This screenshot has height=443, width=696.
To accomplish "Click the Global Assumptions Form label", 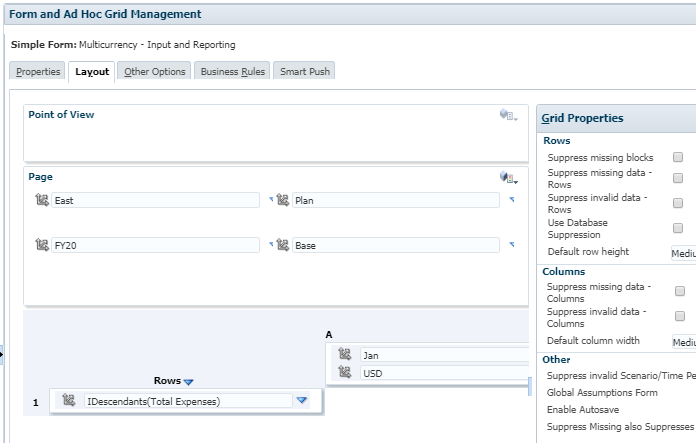I will point(602,392).
